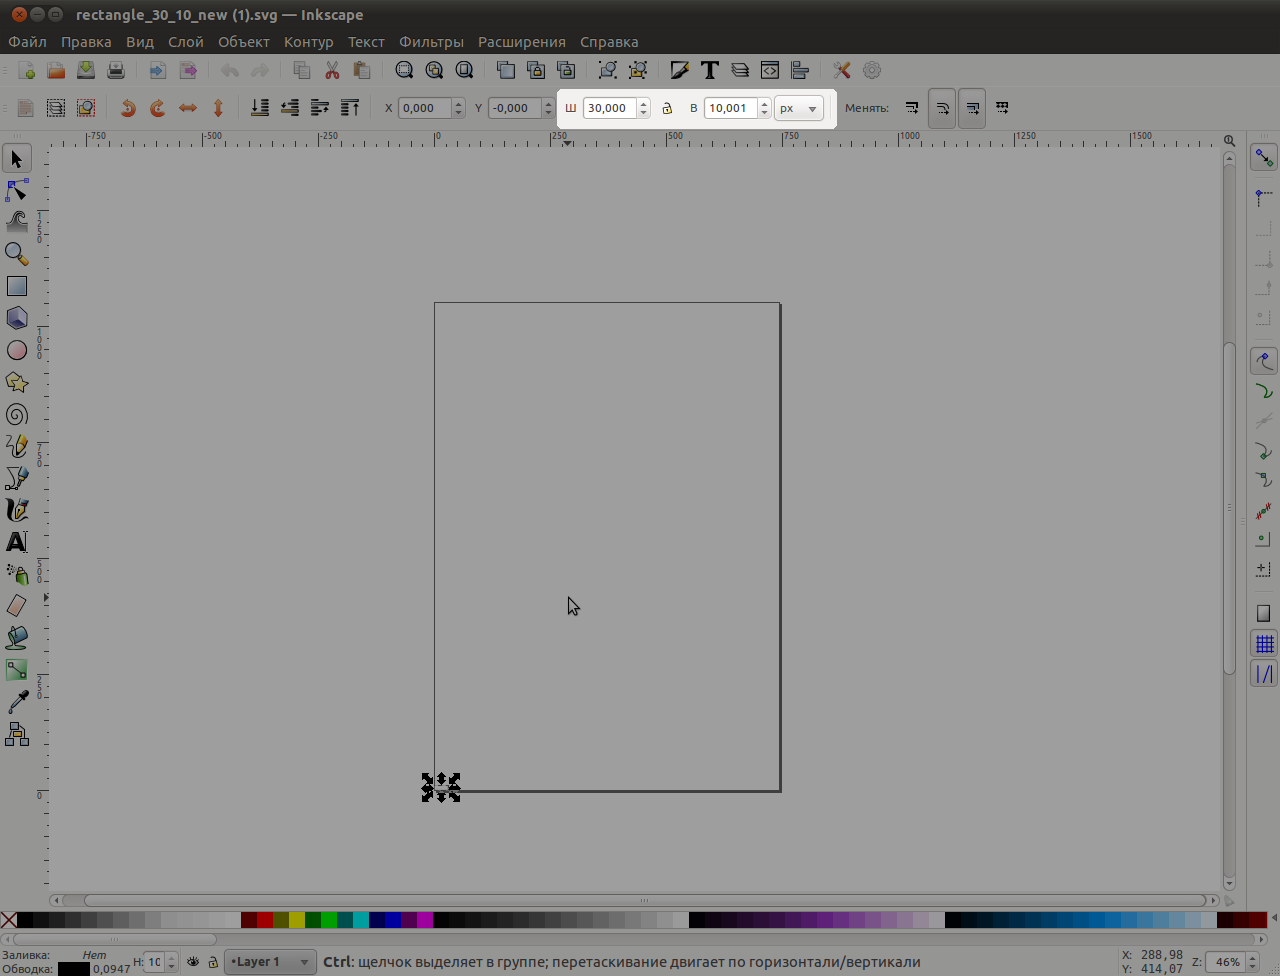
Task: Choose the Calligraphy tool
Action: point(17,510)
